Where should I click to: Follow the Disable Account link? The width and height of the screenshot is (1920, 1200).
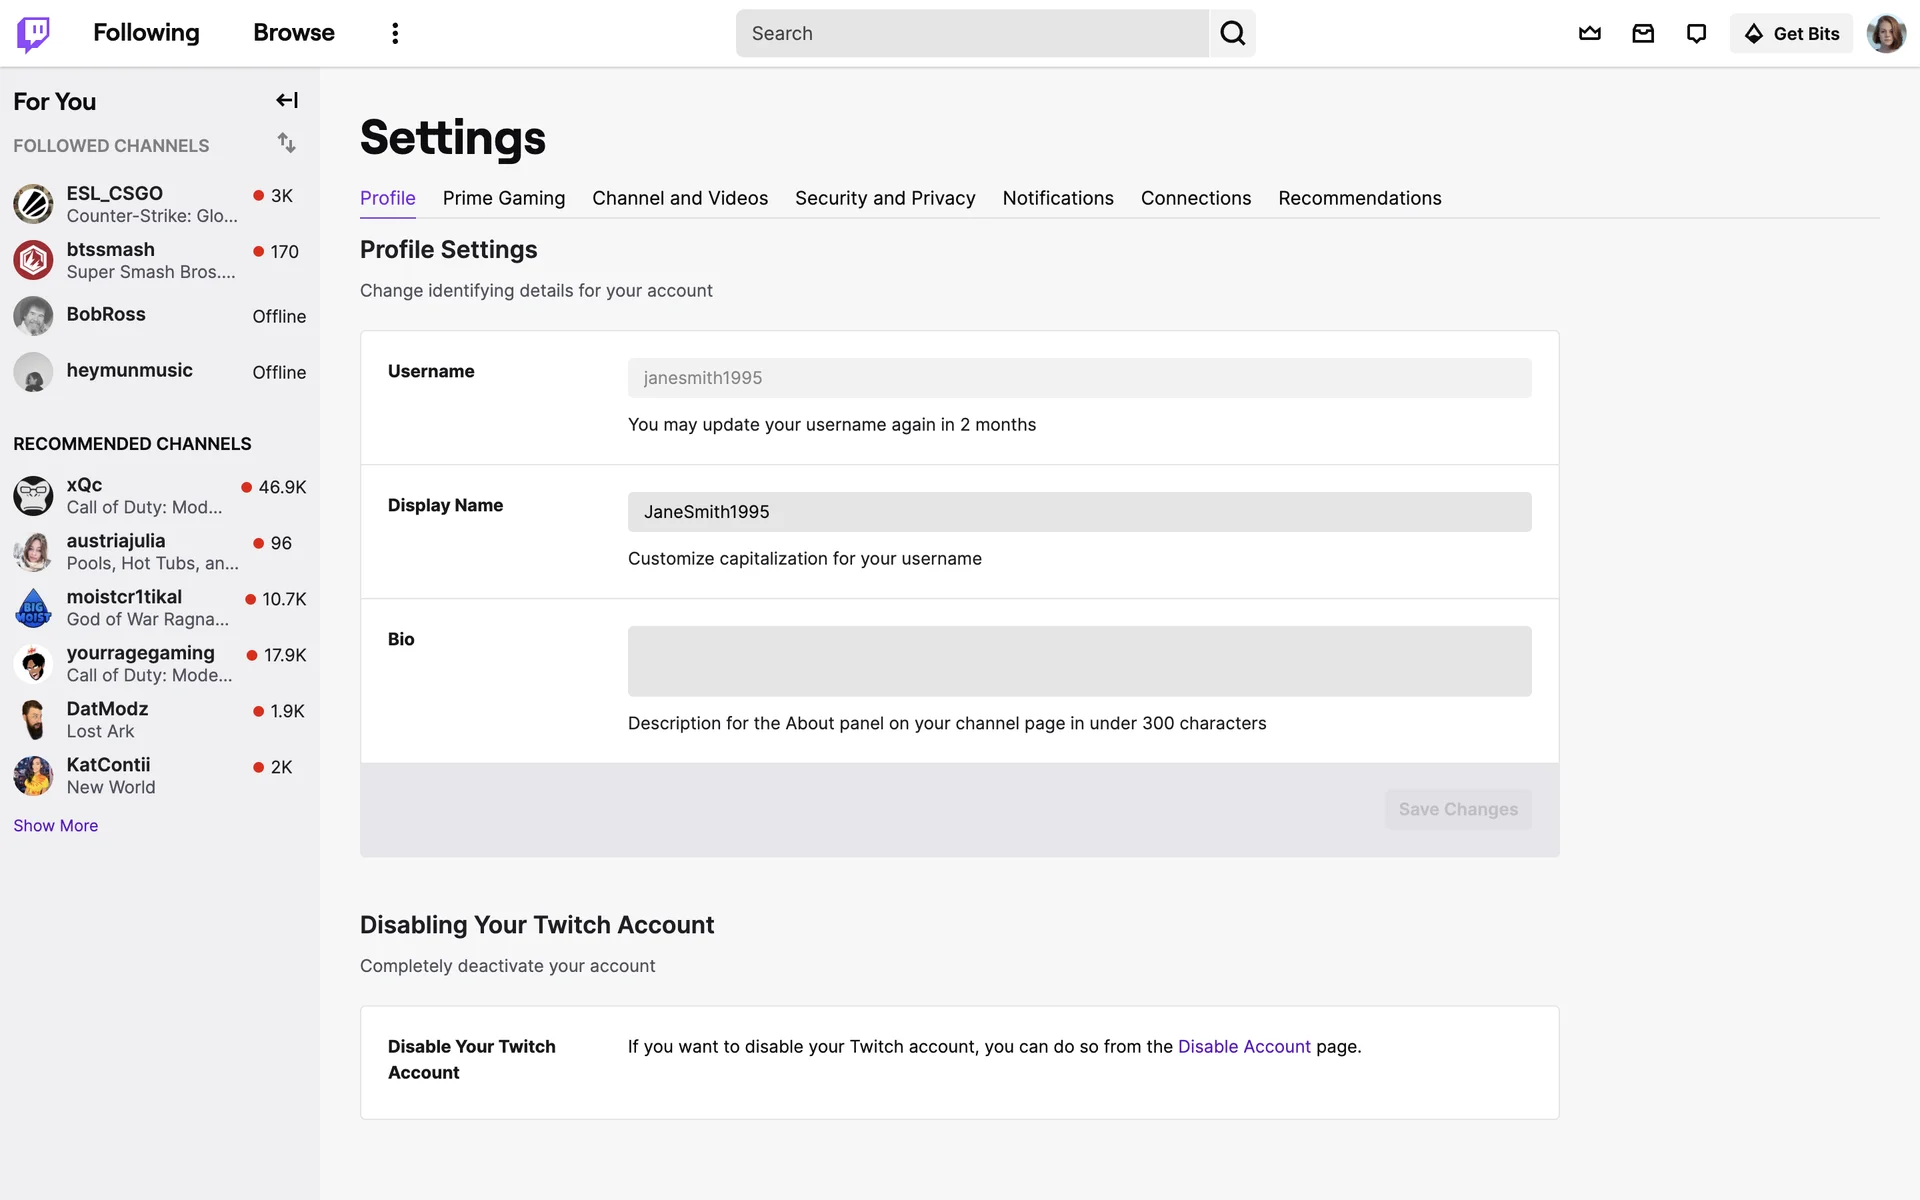point(1243,1046)
